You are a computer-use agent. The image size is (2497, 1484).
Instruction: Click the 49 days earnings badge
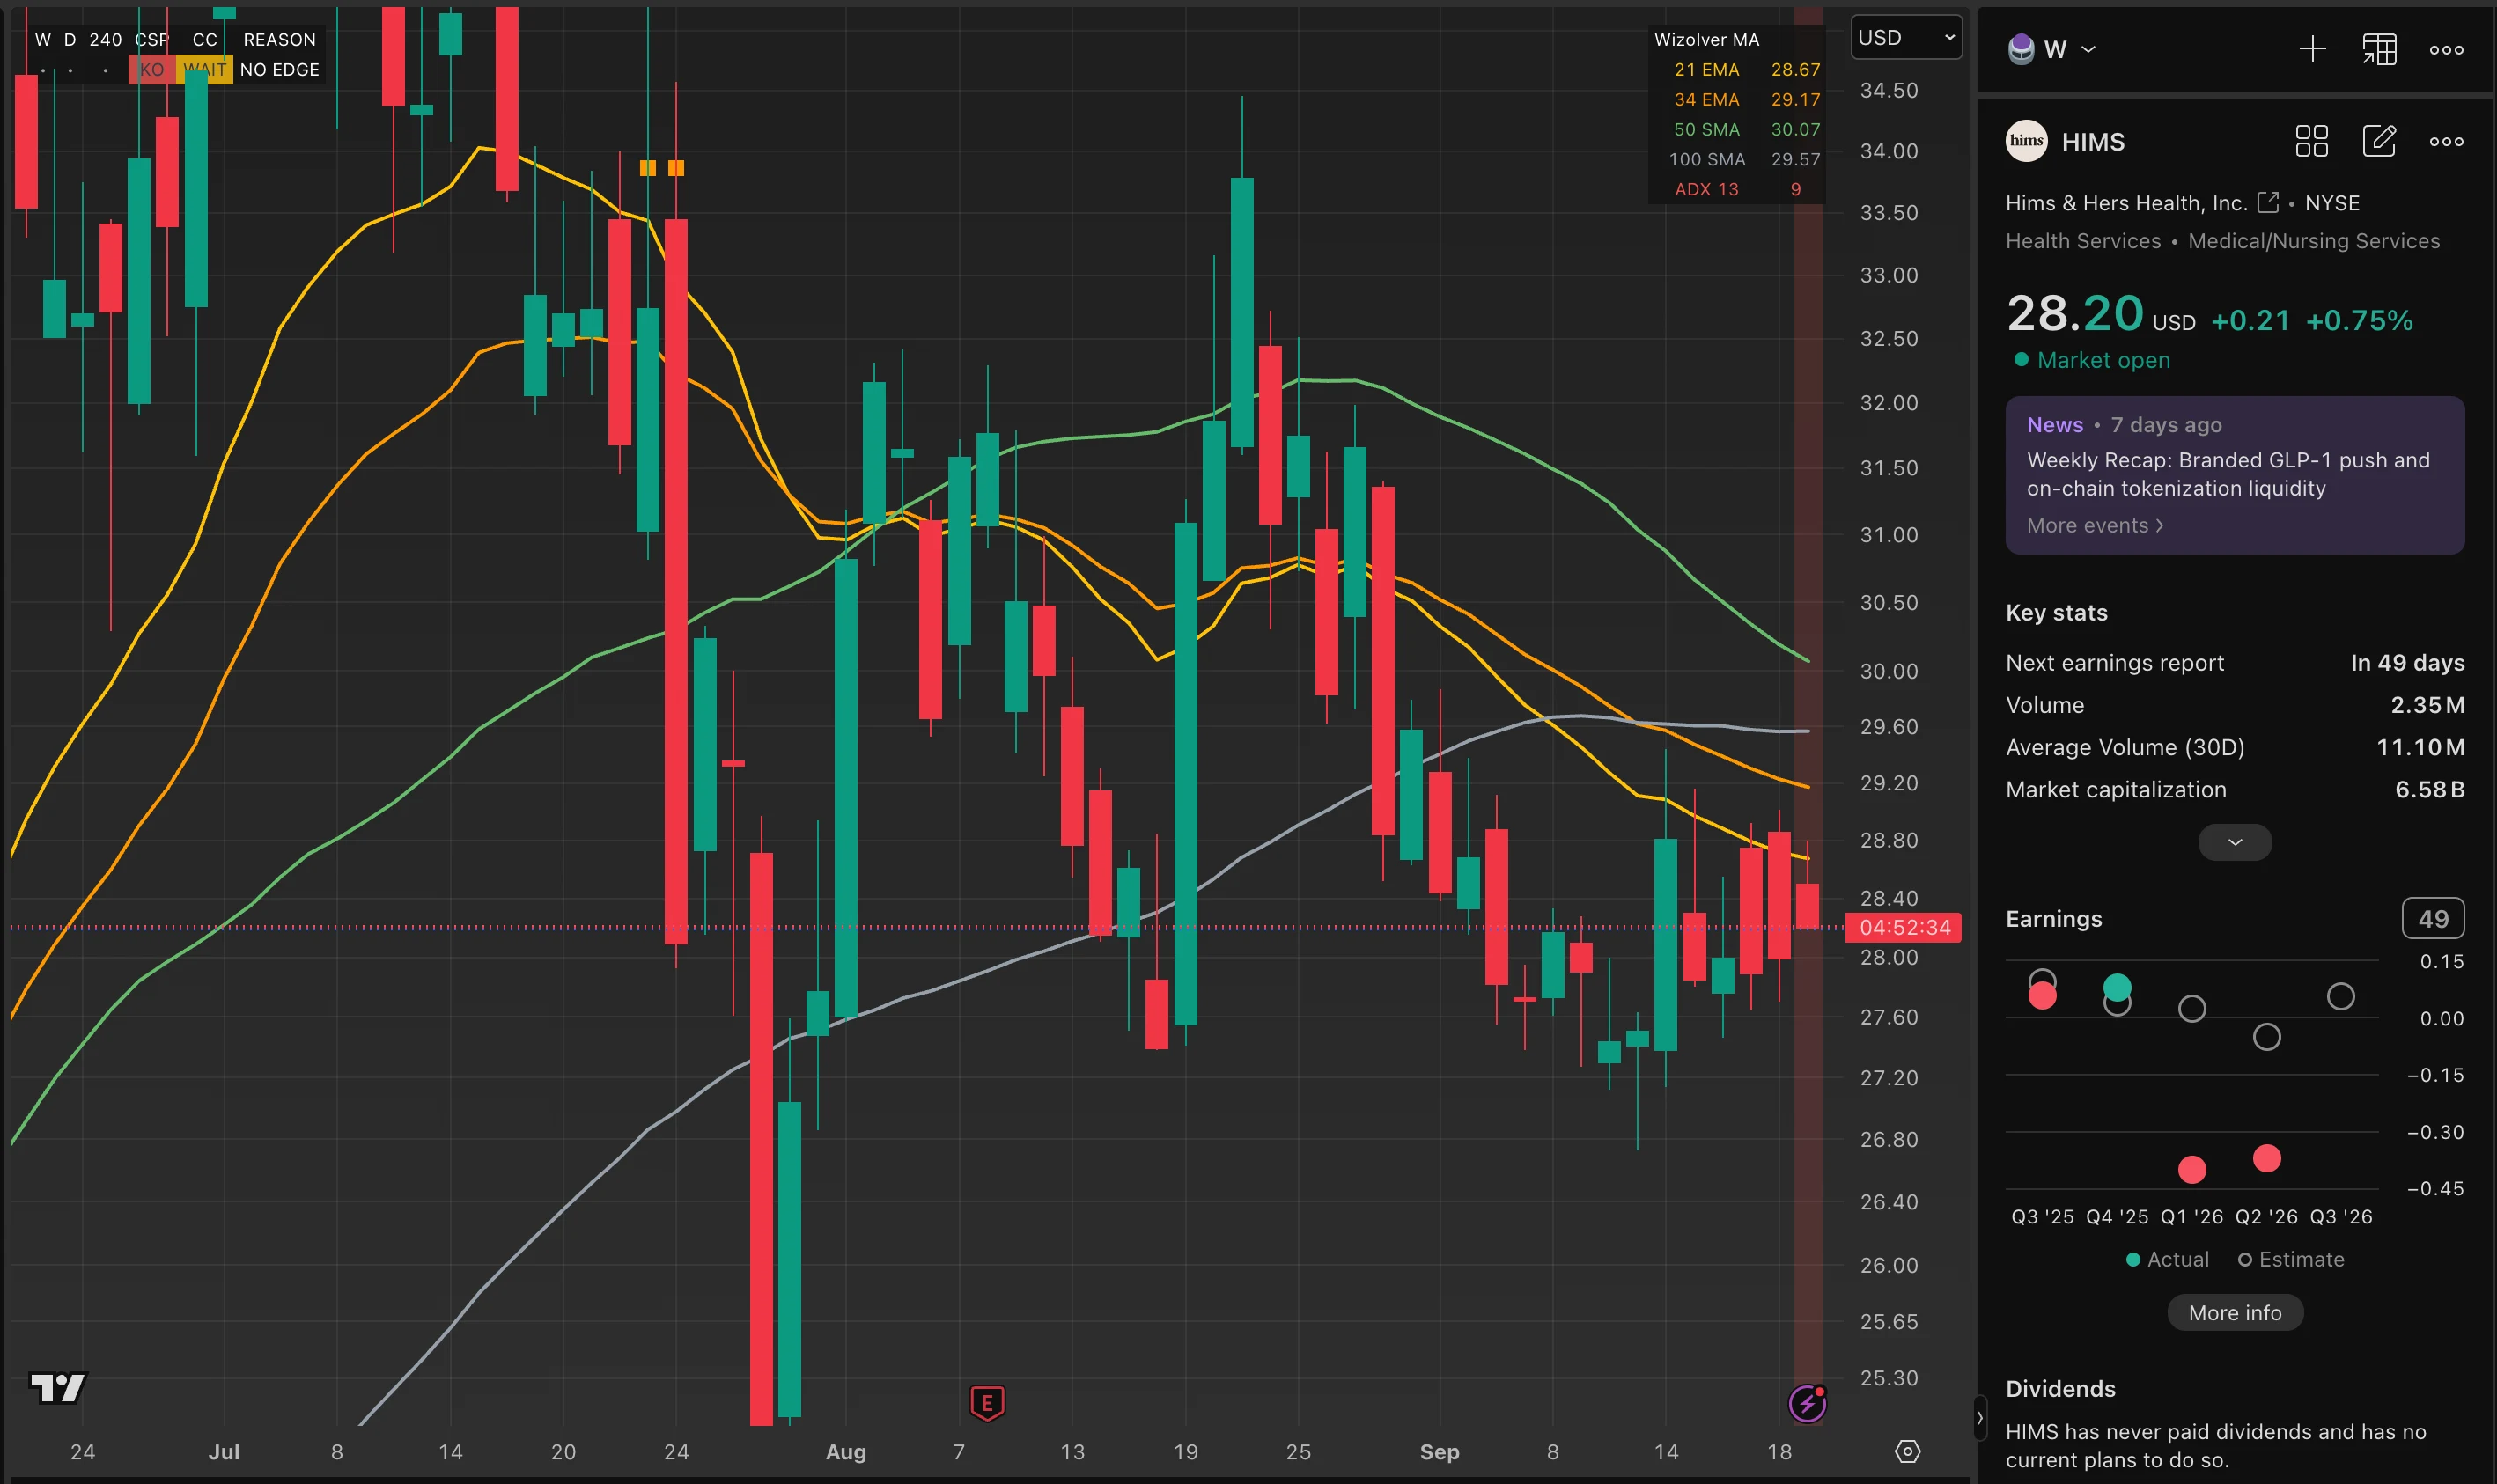pyautogui.click(x=2432, y=918)
